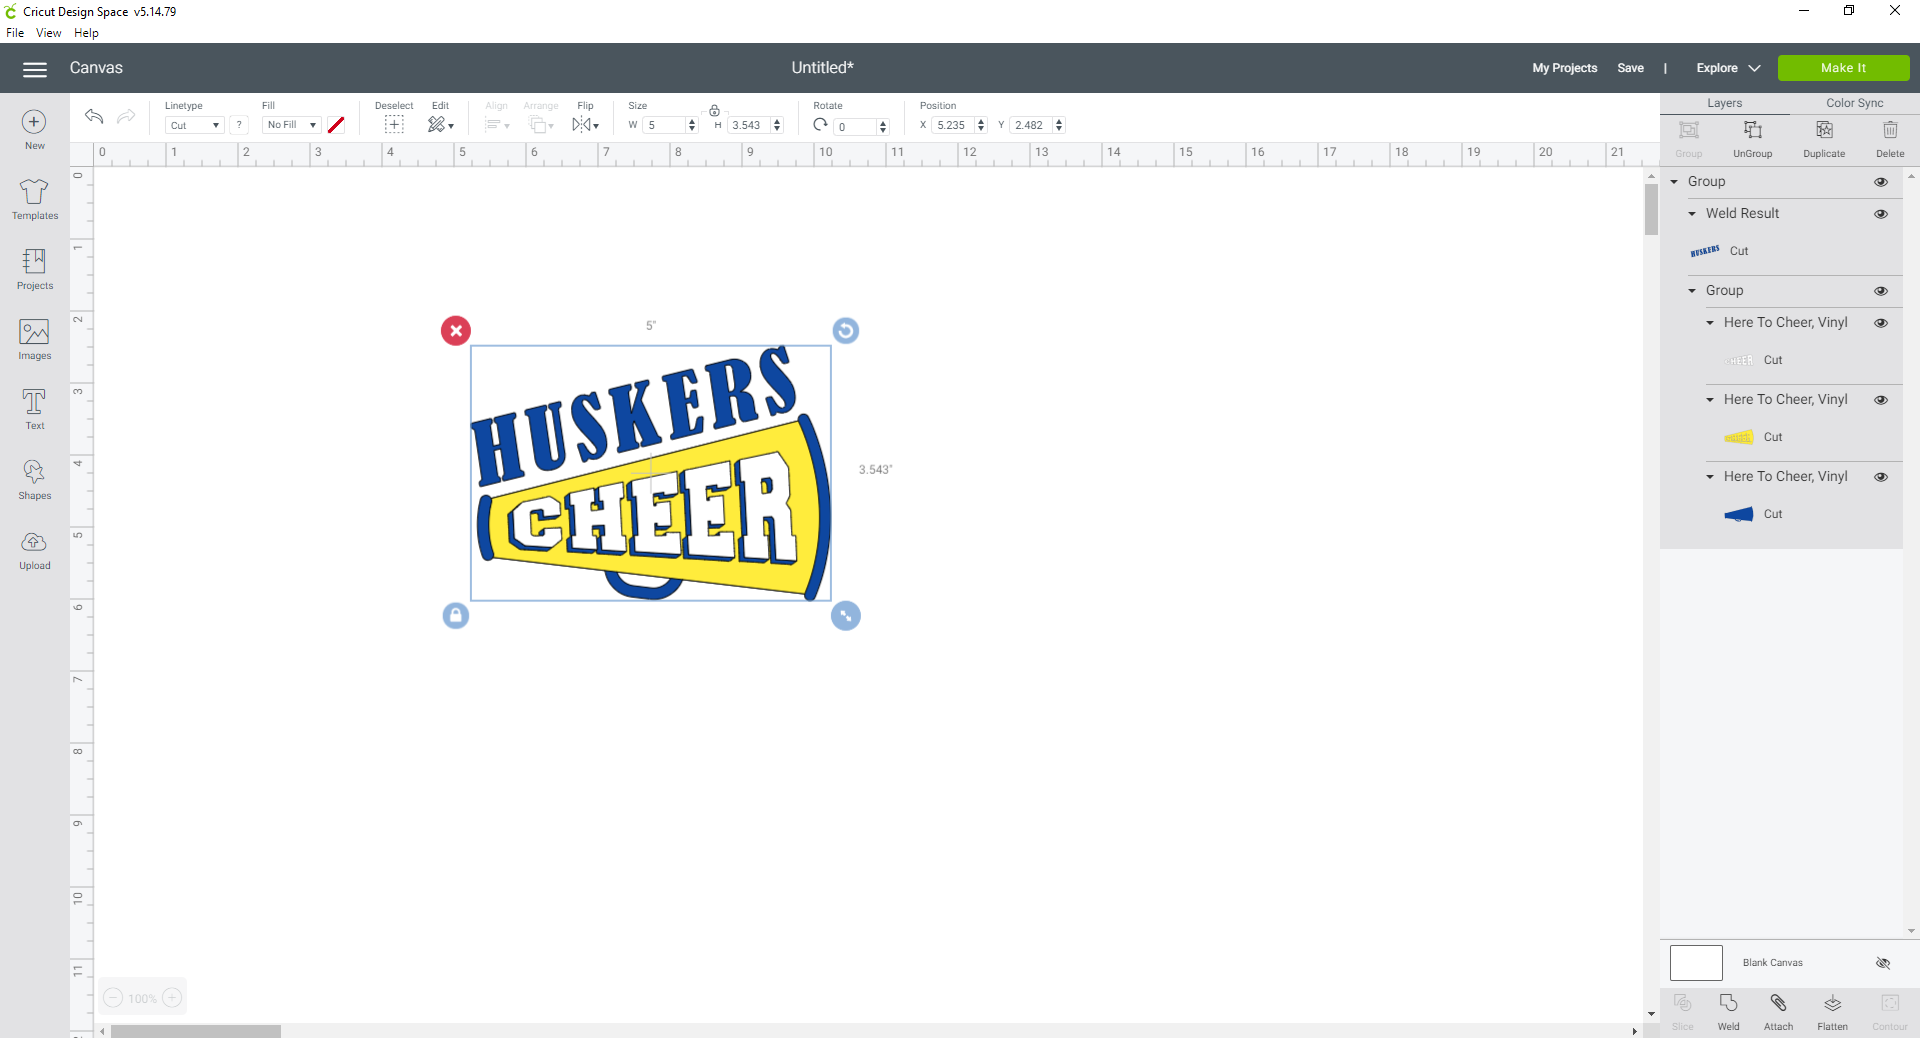Collapse third Here To Cheer, Vinyl layer

(x=1710, y=477)
